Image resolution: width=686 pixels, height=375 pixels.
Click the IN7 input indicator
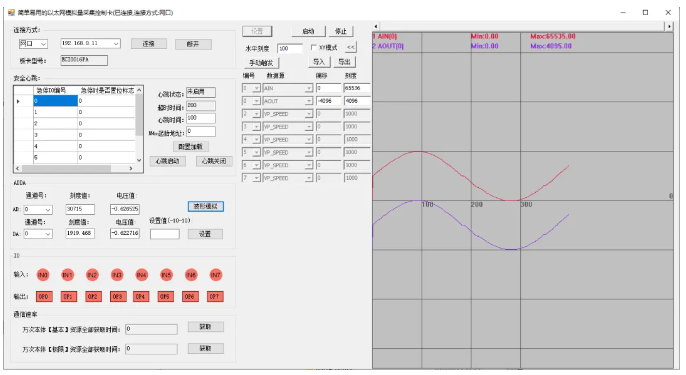click(216, 275)
